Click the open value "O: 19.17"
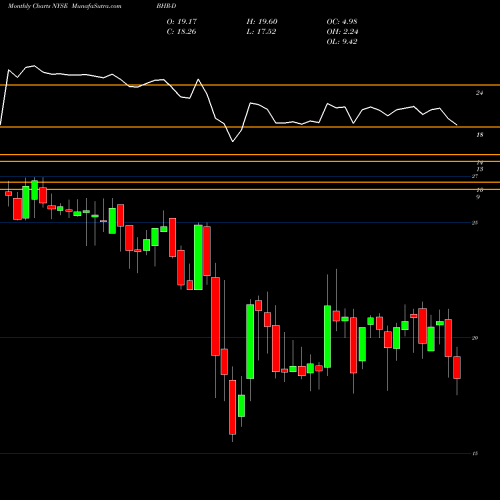This screenshot has height=500, width=500. click(182, 22)
